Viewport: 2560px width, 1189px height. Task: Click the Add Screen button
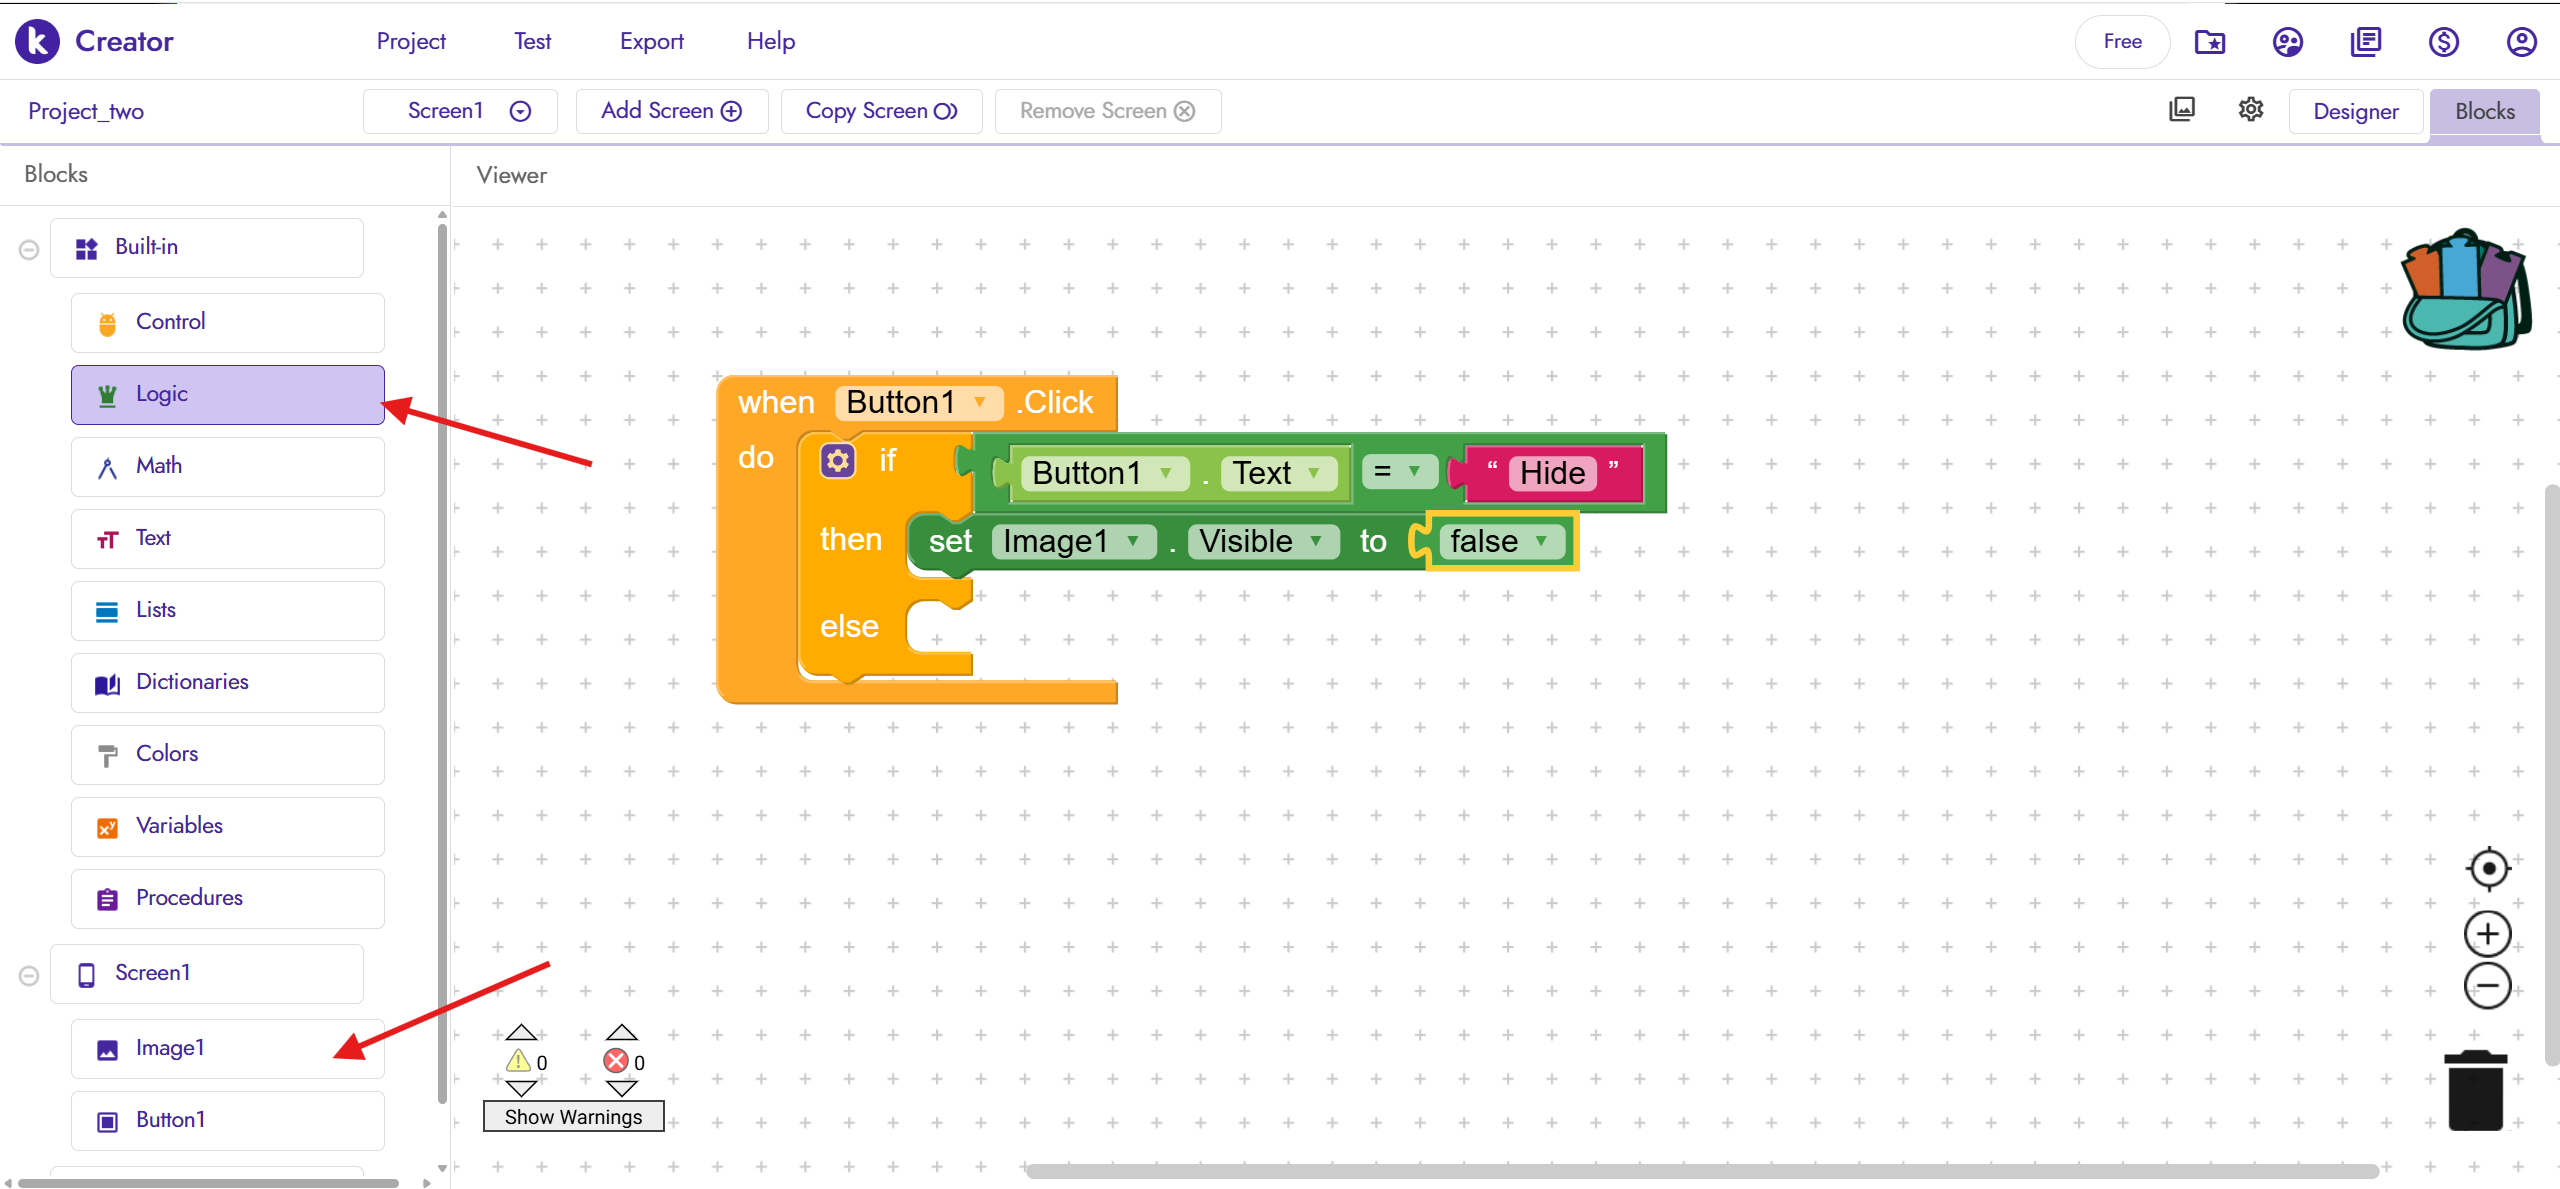pyautogui.click(x=671, y=111)
